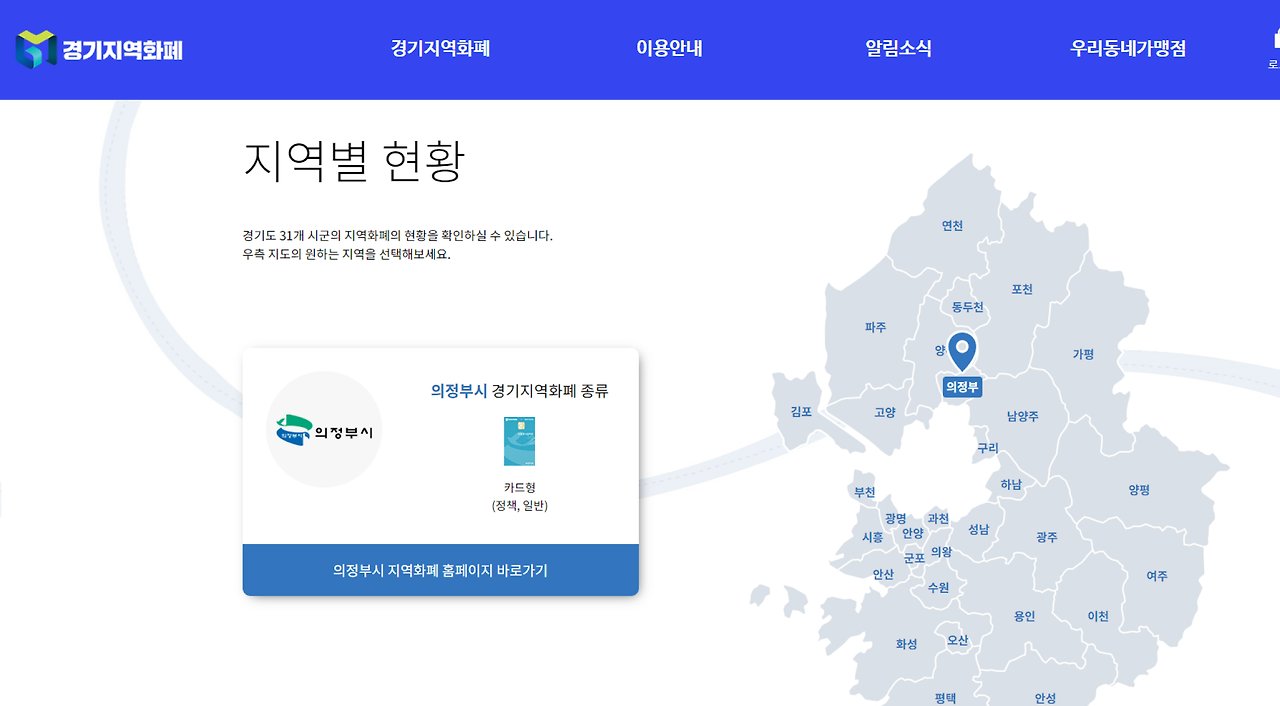Open the 경기지역화폐 menu
The width and height of the screenshot is (1280, 706).
438,47
